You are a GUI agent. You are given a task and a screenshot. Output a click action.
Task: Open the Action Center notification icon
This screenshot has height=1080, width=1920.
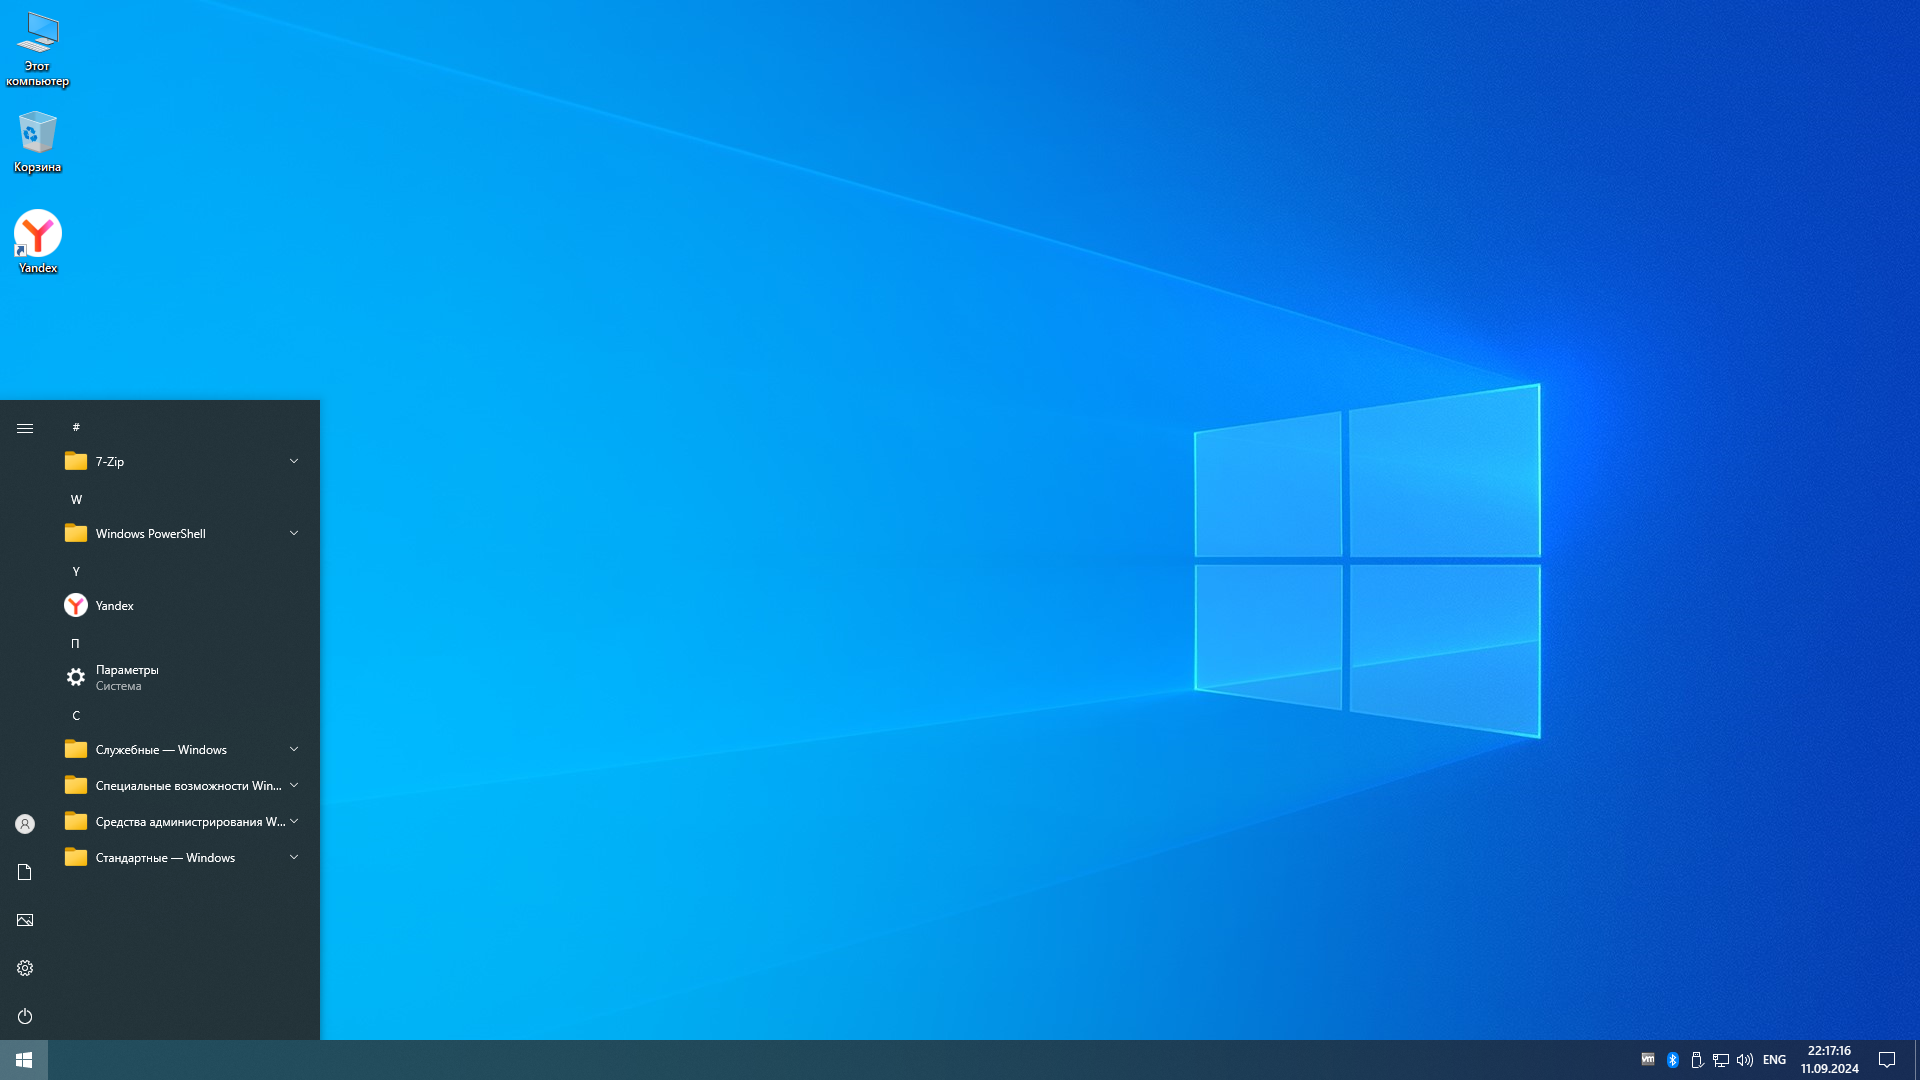(1887, 1060)
